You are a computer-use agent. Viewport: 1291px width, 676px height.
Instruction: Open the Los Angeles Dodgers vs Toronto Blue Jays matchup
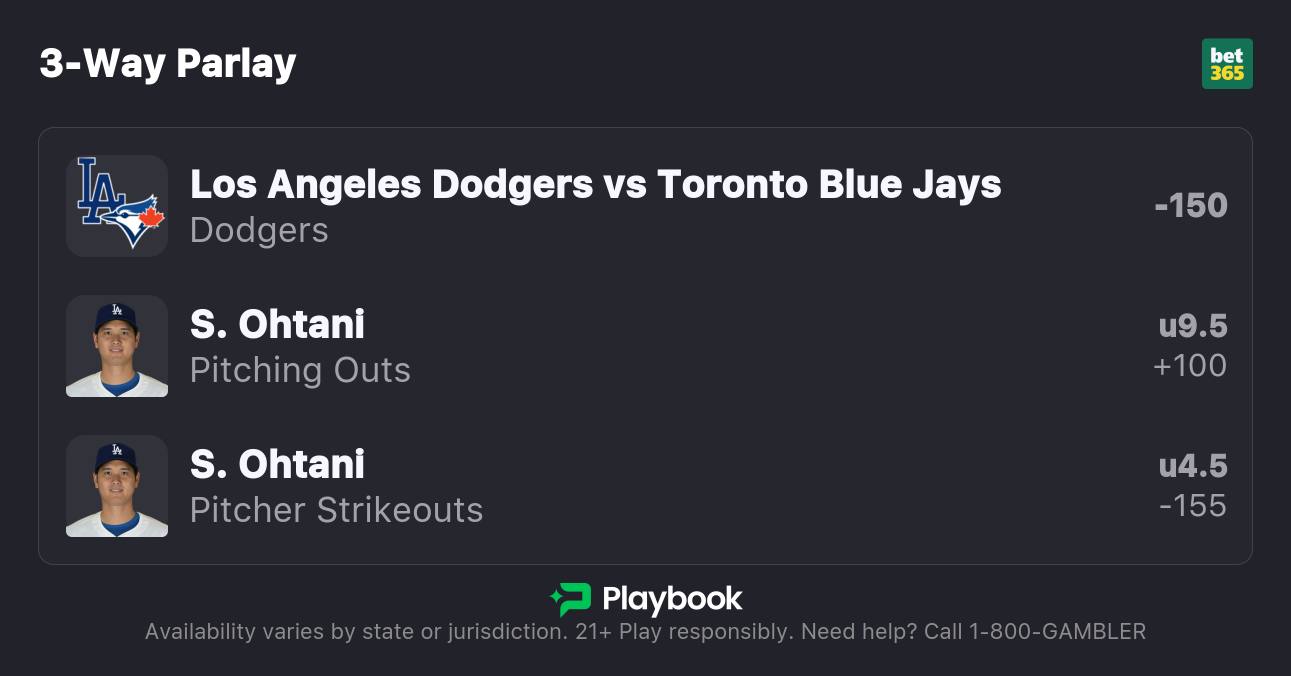[x=595, y=184]
